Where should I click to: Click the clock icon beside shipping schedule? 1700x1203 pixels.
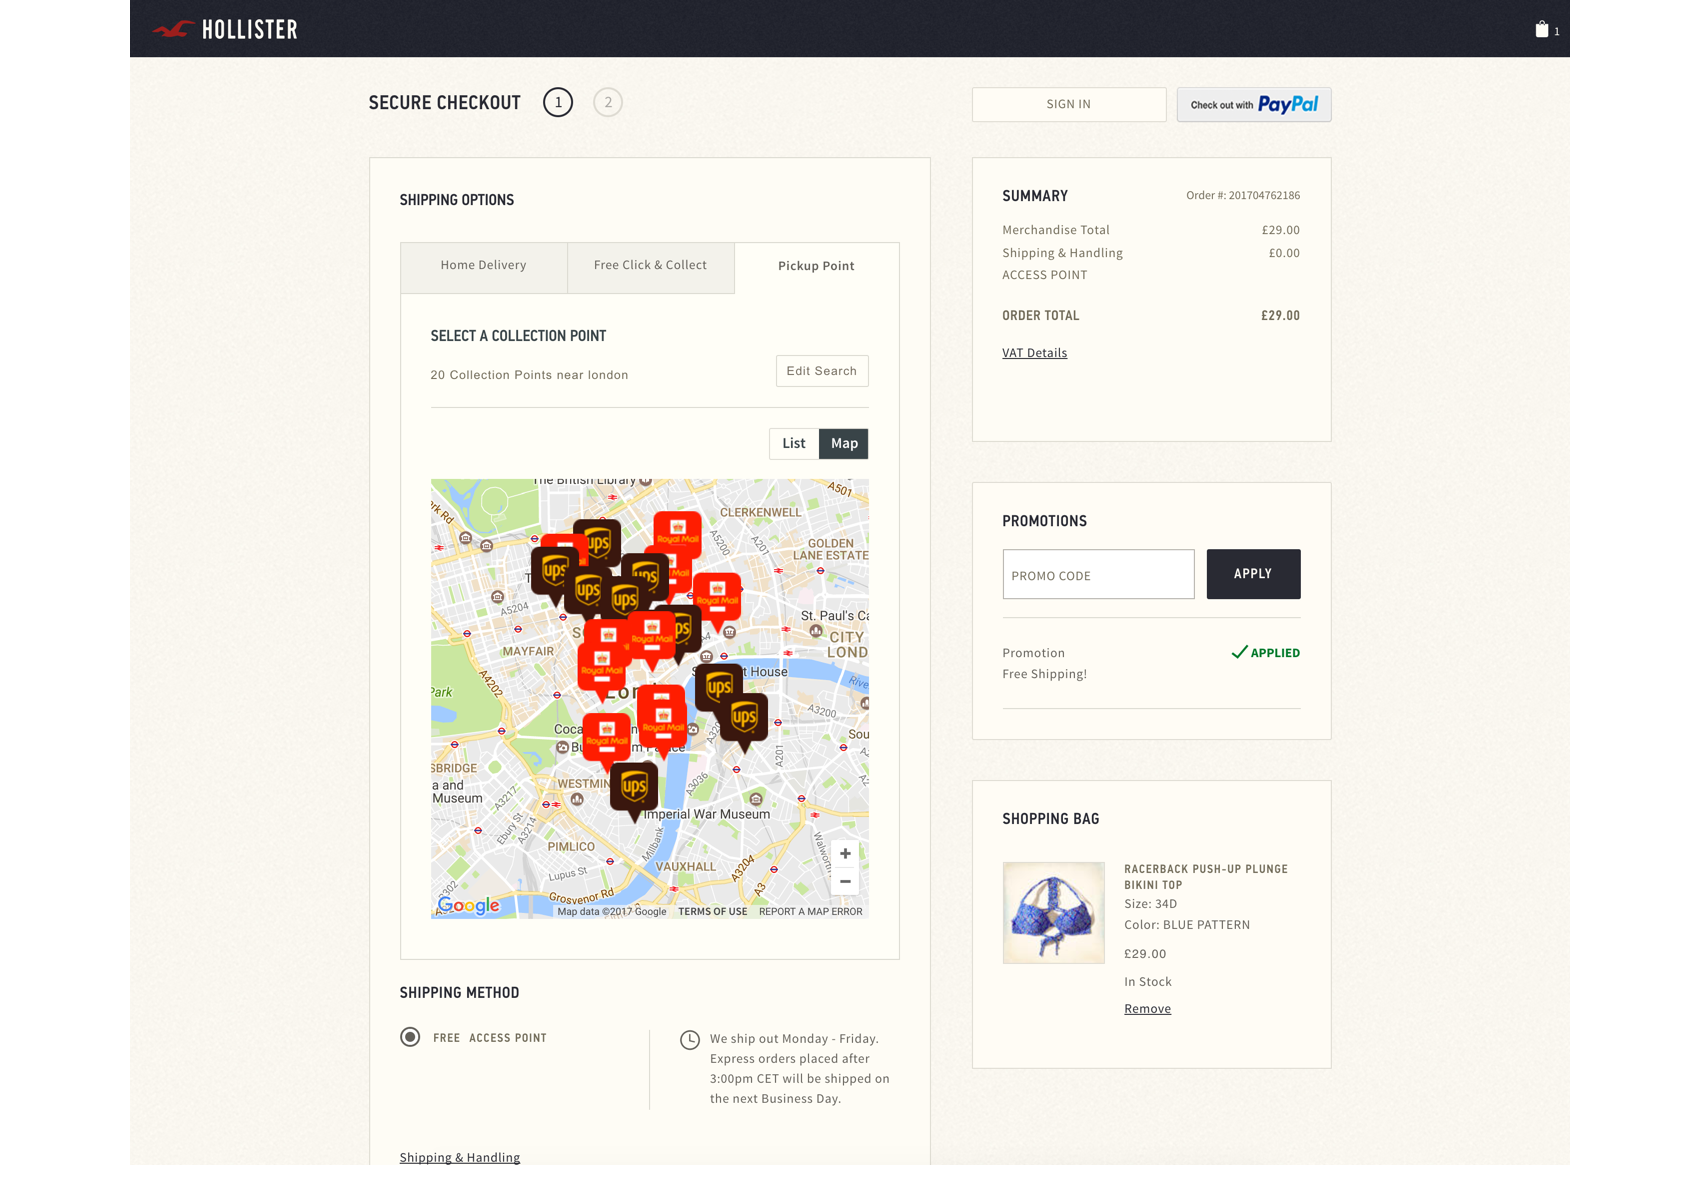690,1040
